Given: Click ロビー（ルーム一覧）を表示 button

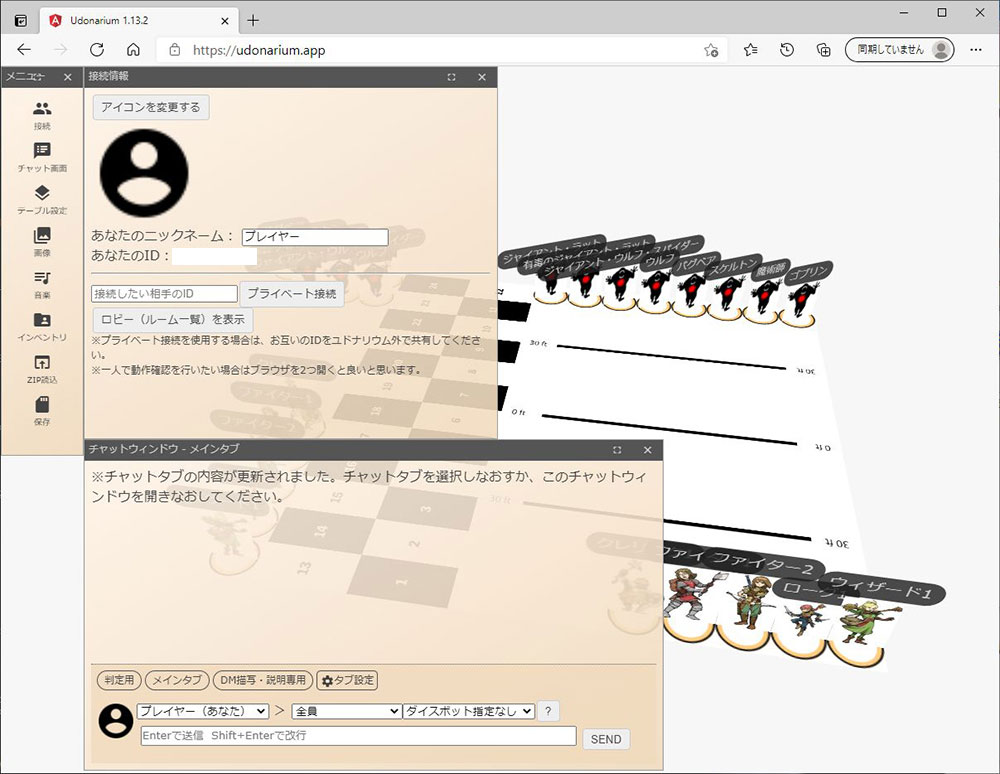Looking at the screenshot, I should pyautogui.click(x=173, y=319).
